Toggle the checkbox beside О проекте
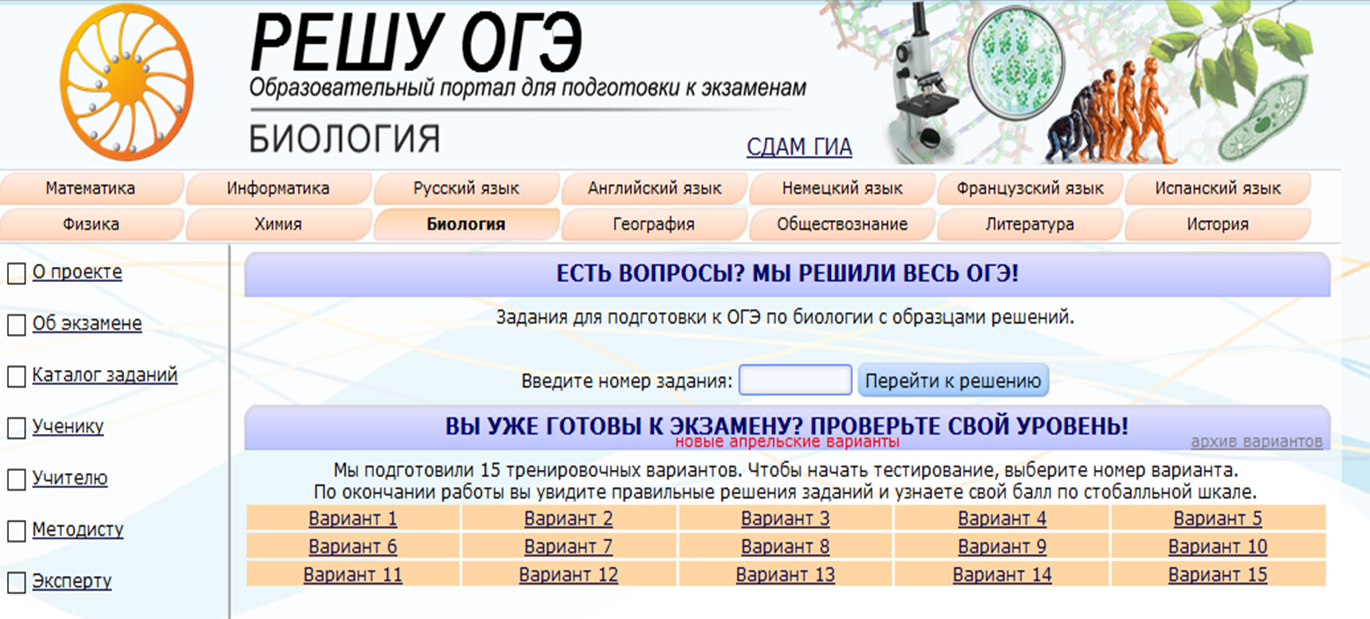The image size is (1370, 619). 16,273
